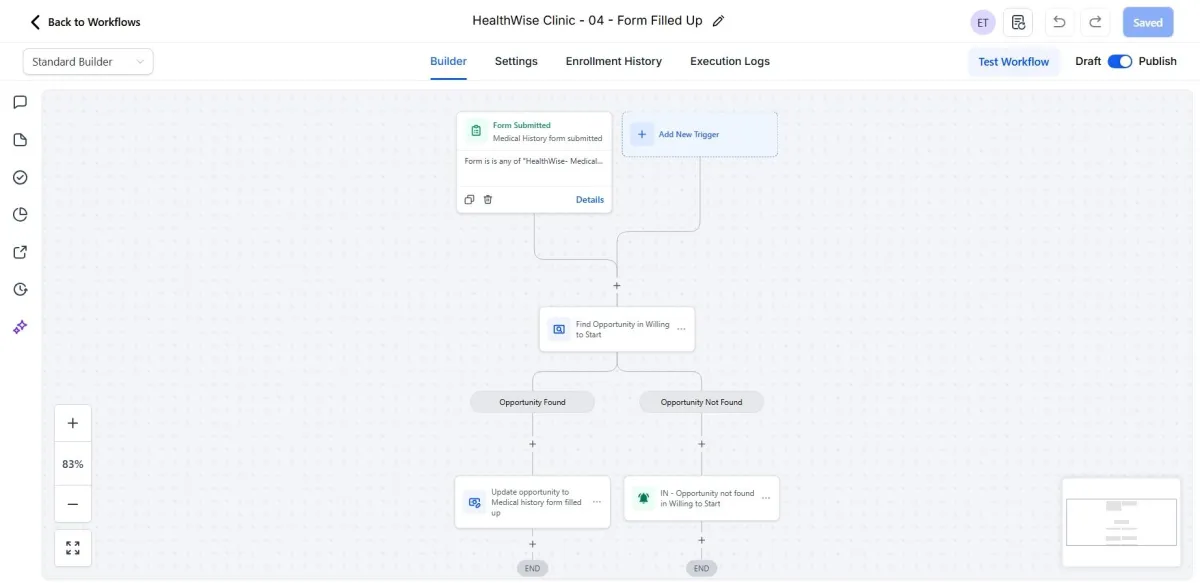
Task: Click the Test Workflow button
Action: (1013, 62)
